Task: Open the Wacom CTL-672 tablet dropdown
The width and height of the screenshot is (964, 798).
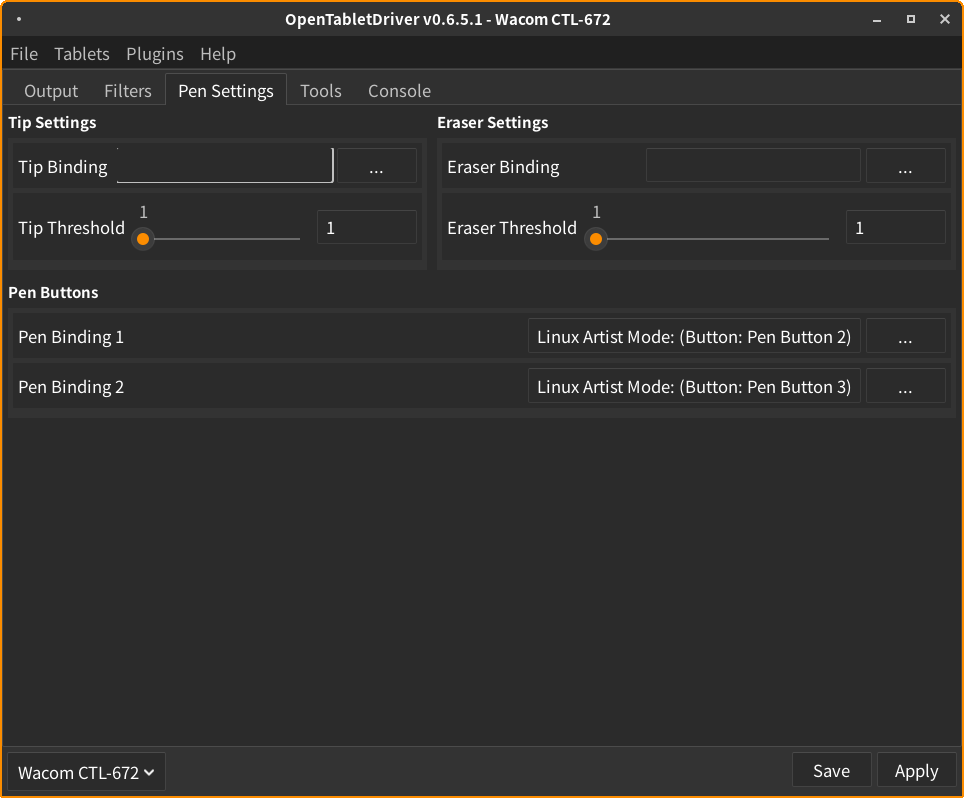Action: point(86,772)
